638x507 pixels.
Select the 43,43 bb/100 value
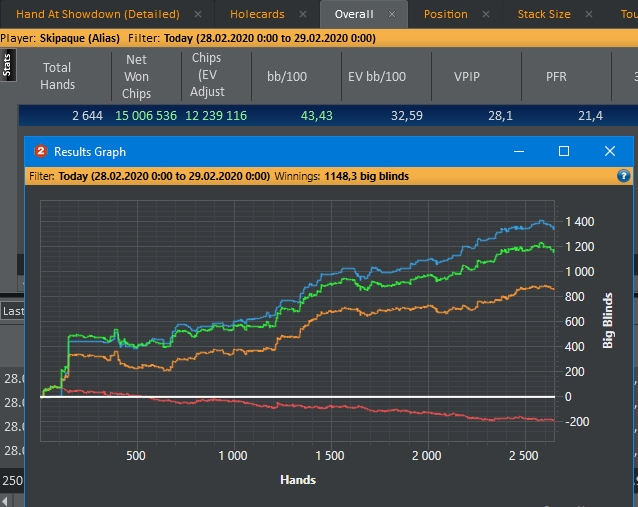317,116
